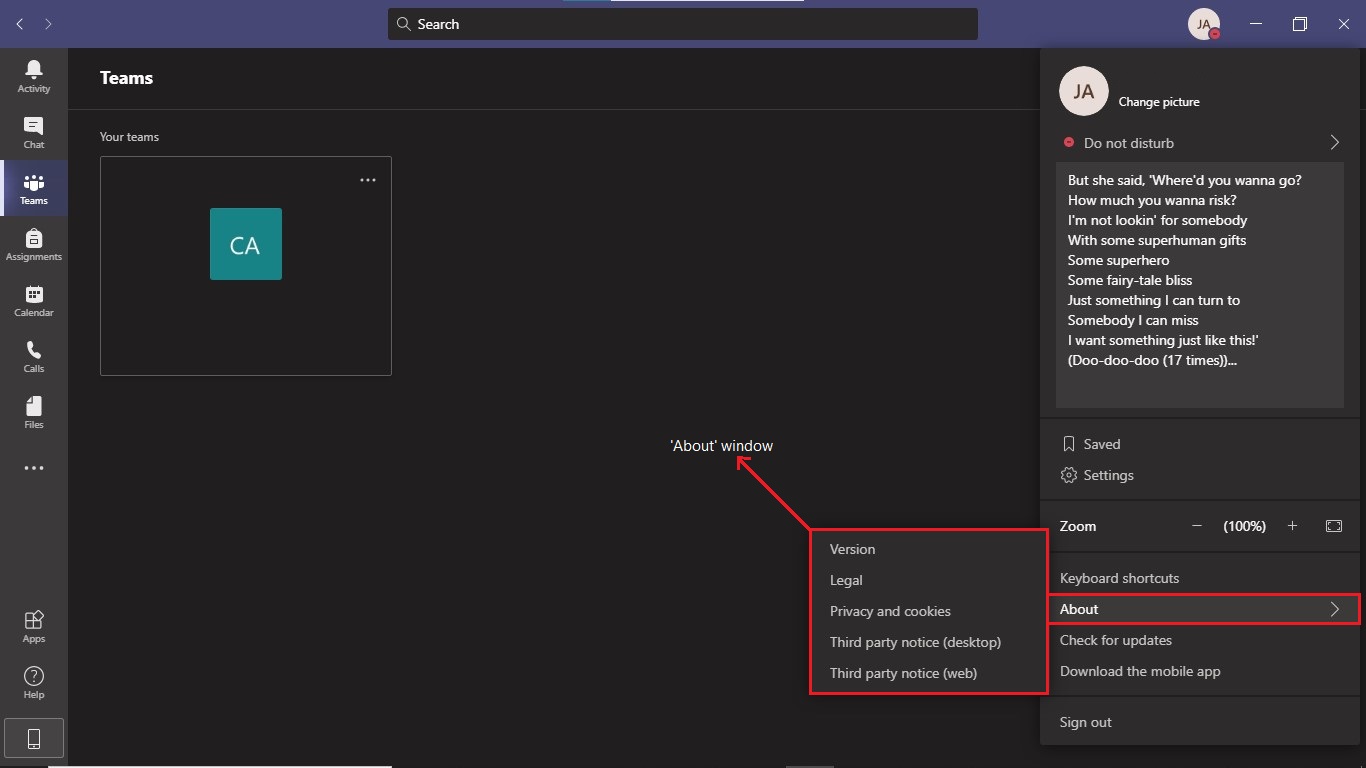Open the Calendar view
This screenshot has height=768, width=1366.
[34, 300]
